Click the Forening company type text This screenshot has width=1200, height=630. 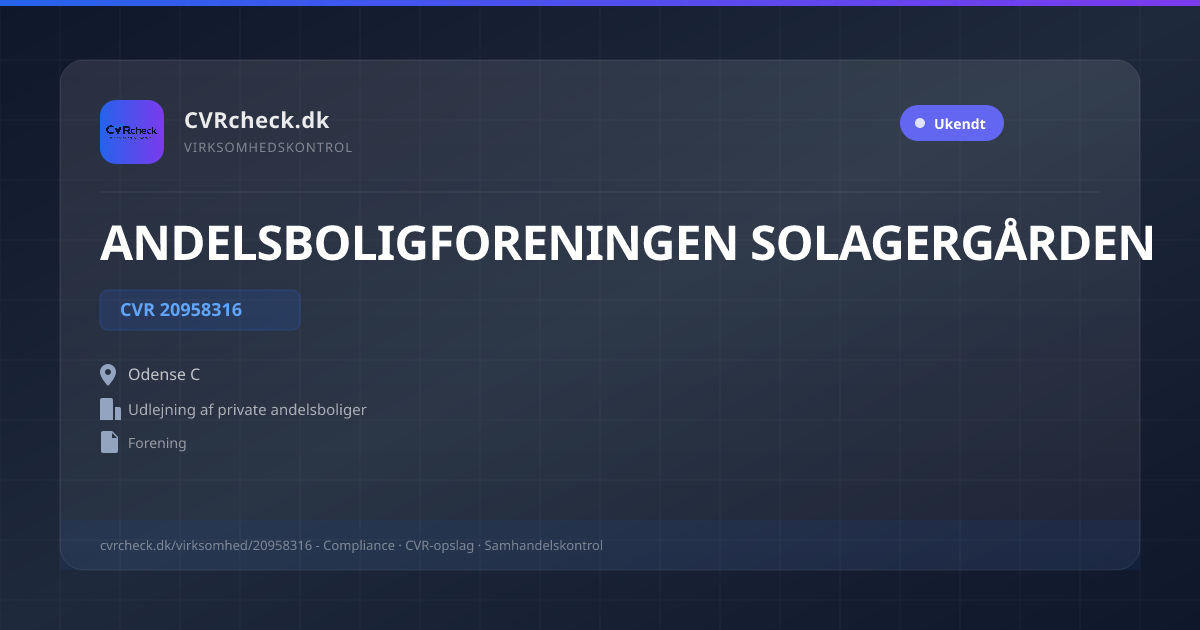pyautogui.click(x=157, y=443)
